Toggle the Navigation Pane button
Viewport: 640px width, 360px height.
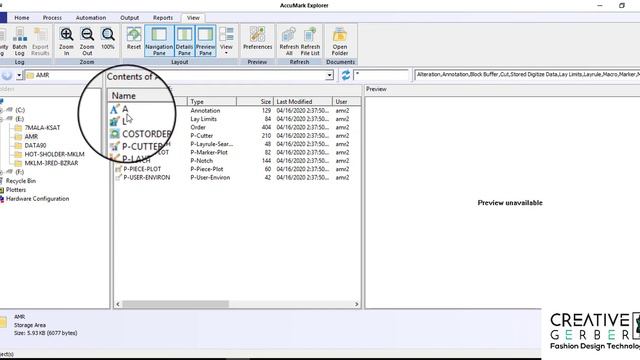(159, 41)
